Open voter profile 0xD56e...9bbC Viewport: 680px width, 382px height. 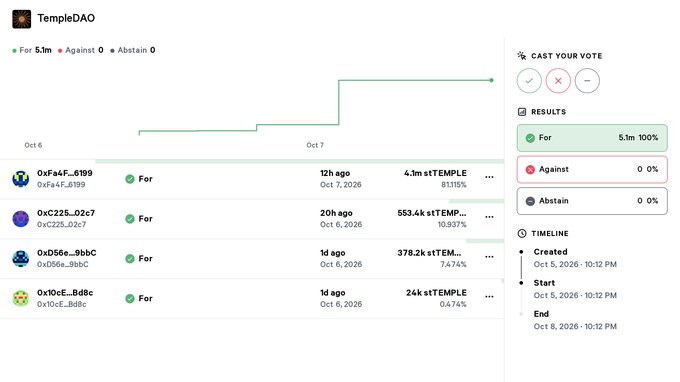66,253
